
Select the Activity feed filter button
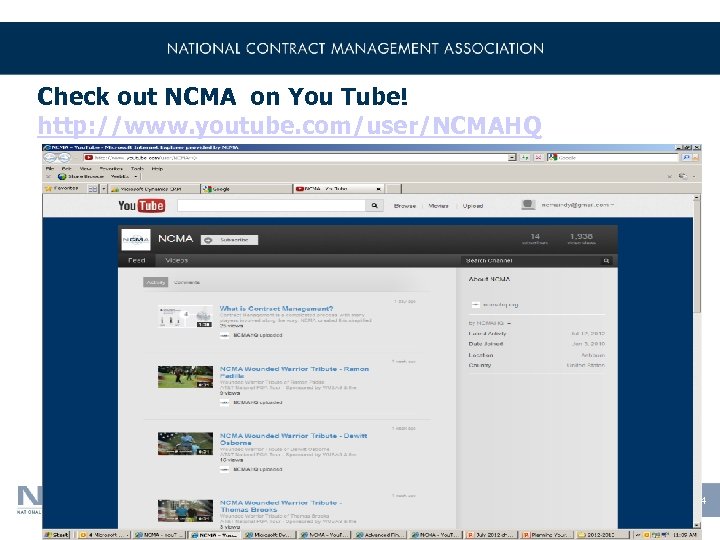[156, 282]
